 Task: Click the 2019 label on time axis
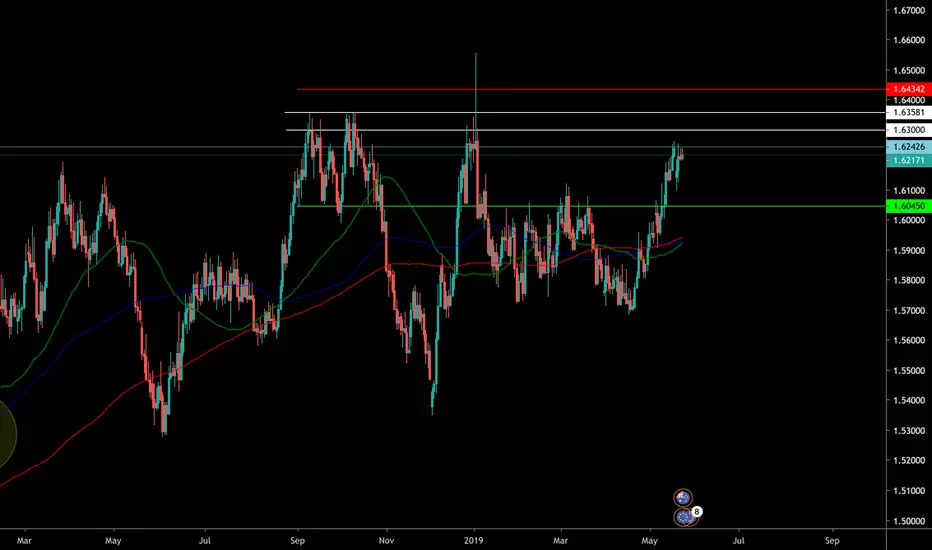point(474,540)
